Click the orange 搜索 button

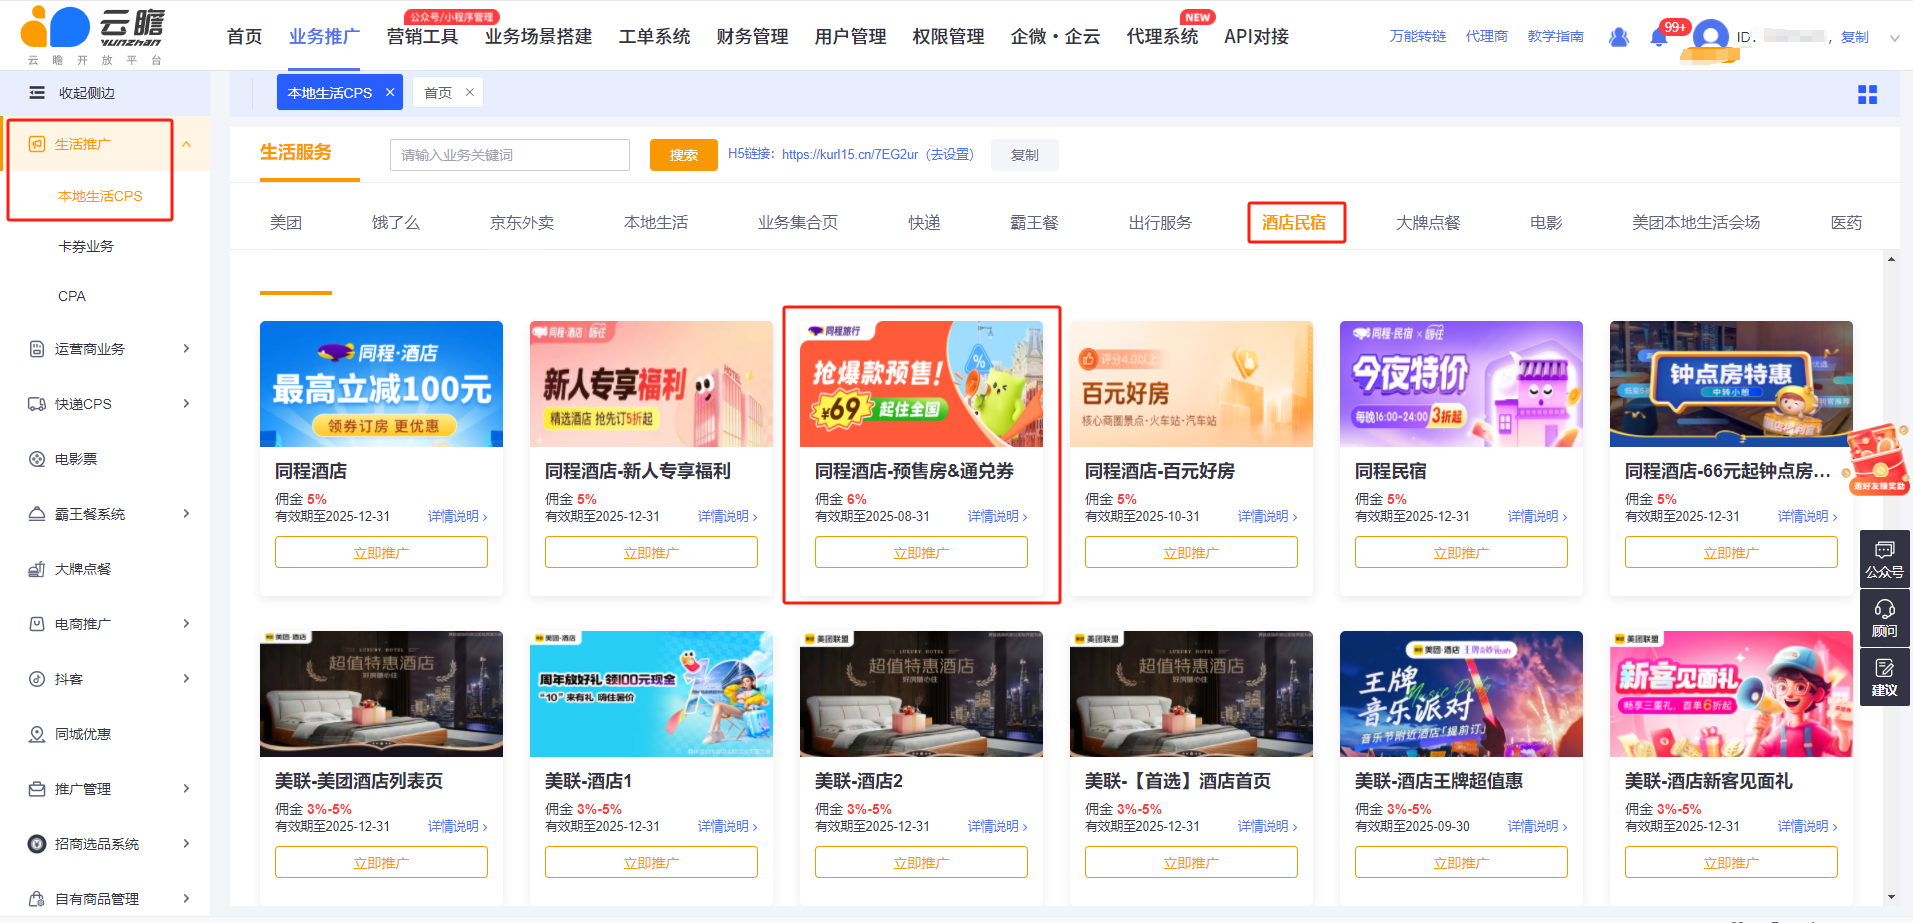tap(684, 155)
